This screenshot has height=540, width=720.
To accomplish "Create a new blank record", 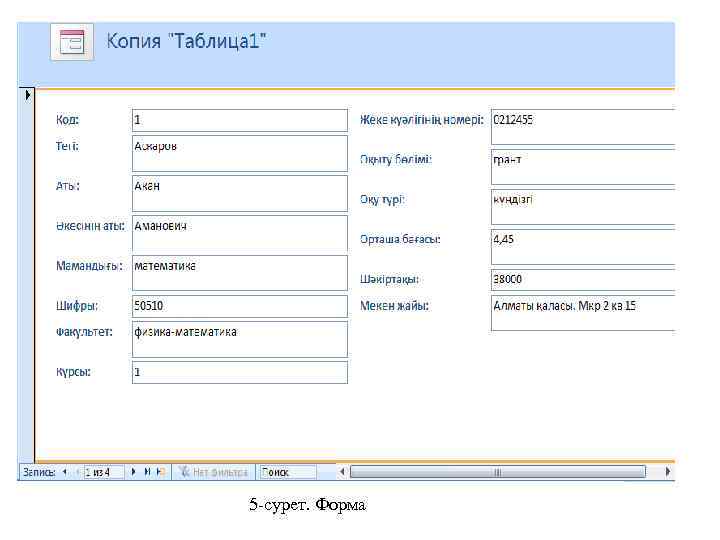I will point(160,472).
